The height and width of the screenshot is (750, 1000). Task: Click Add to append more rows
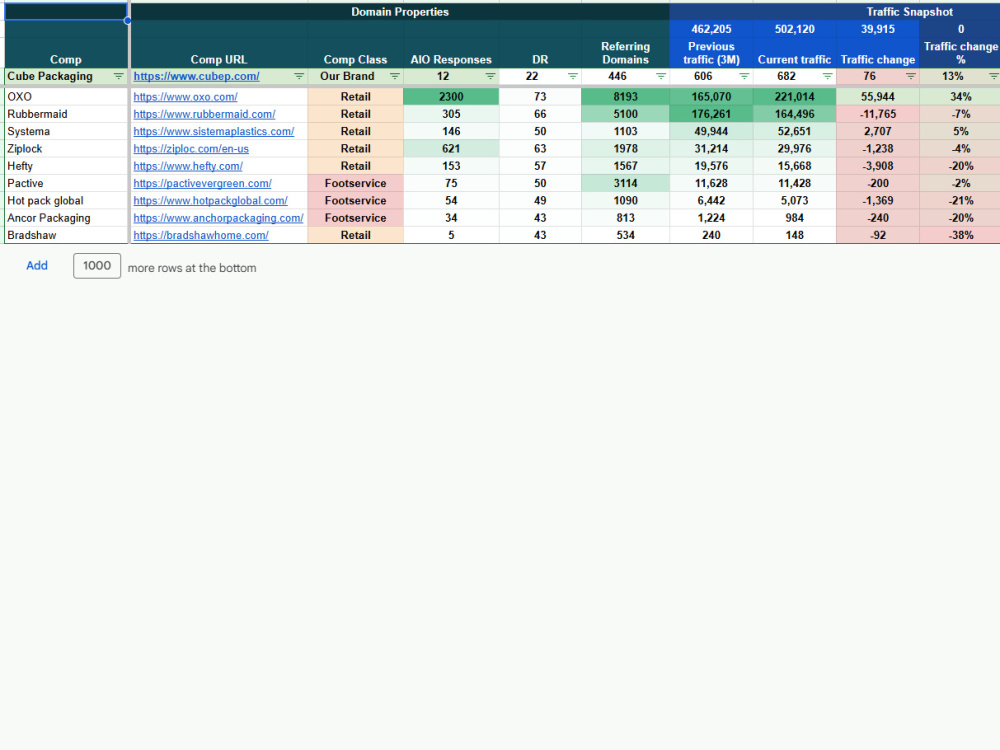37,265
